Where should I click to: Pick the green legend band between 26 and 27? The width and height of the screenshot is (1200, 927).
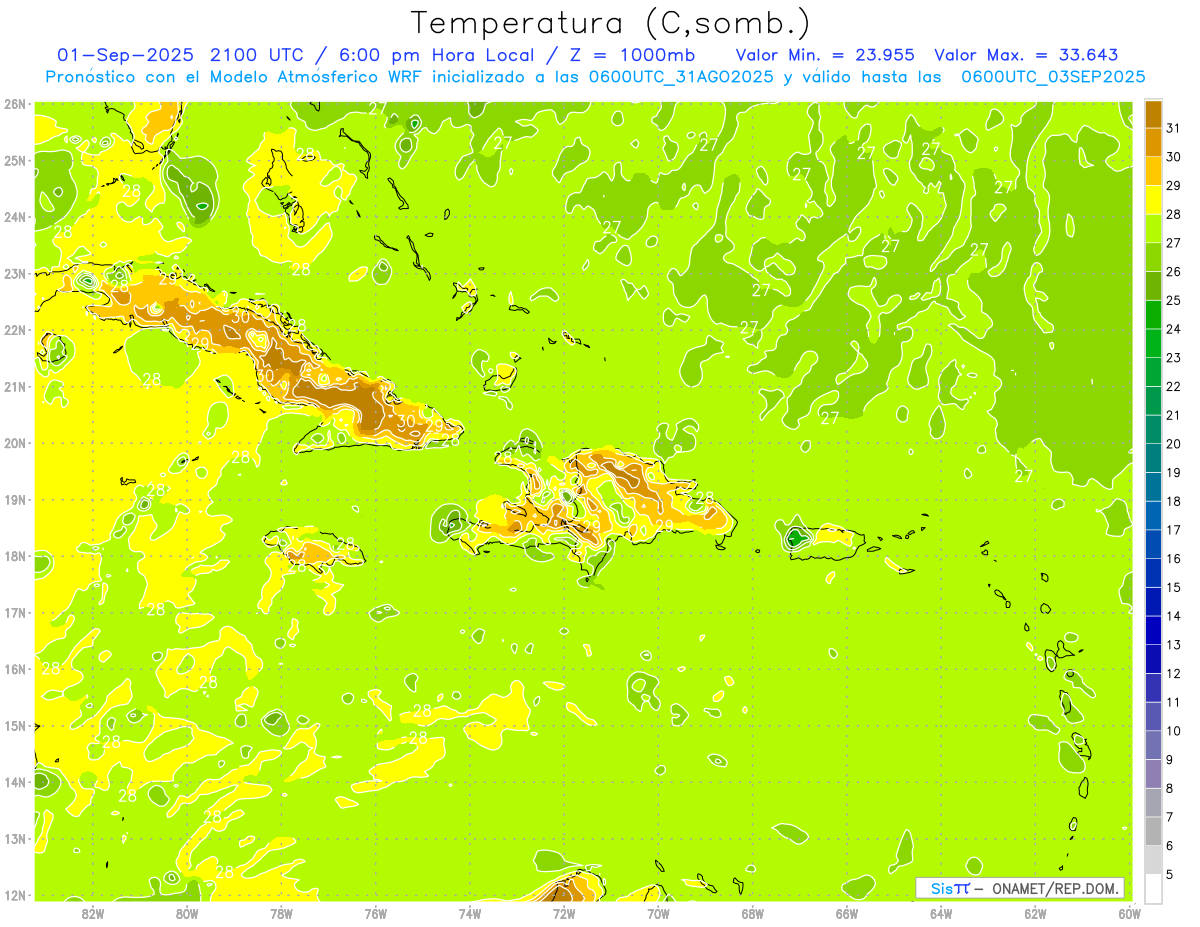[x=1153, y=257]
